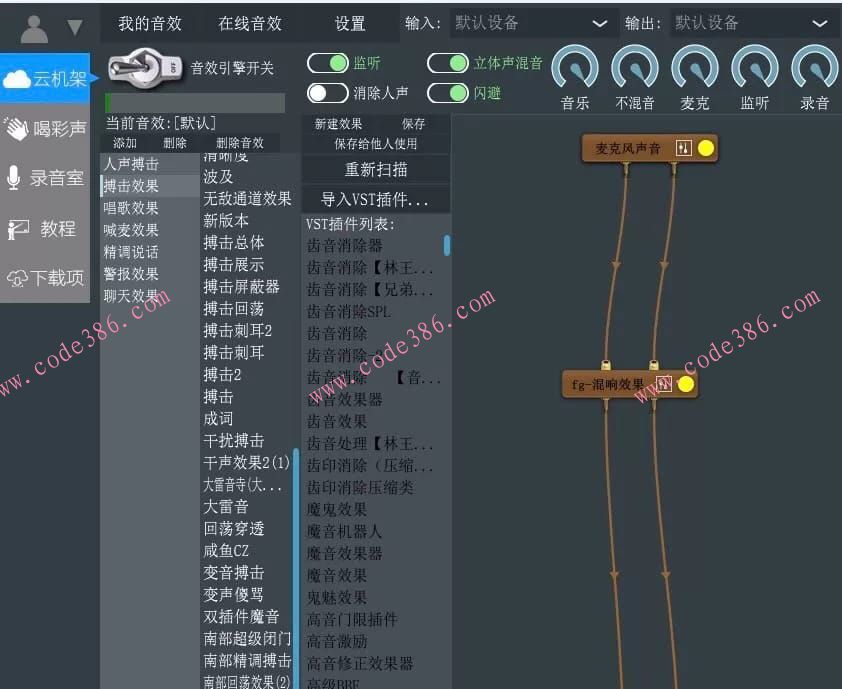Disable the 闪避 ducking toggle
The image size is (842, 689).
click(450, 92)
